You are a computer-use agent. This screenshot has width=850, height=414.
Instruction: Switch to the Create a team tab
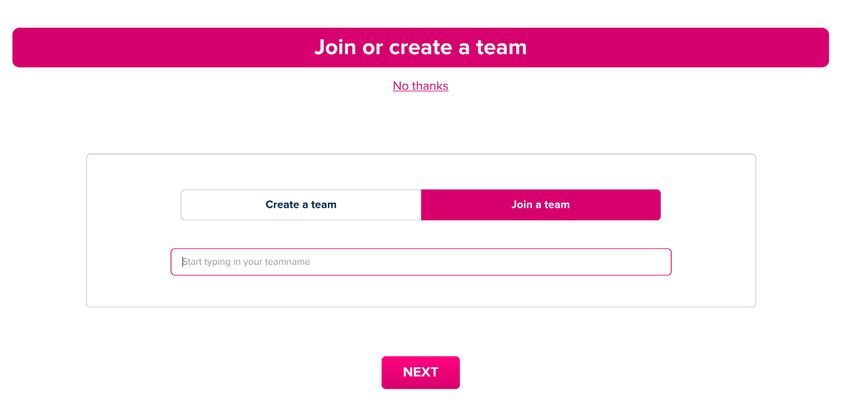[x=301, y=205]
